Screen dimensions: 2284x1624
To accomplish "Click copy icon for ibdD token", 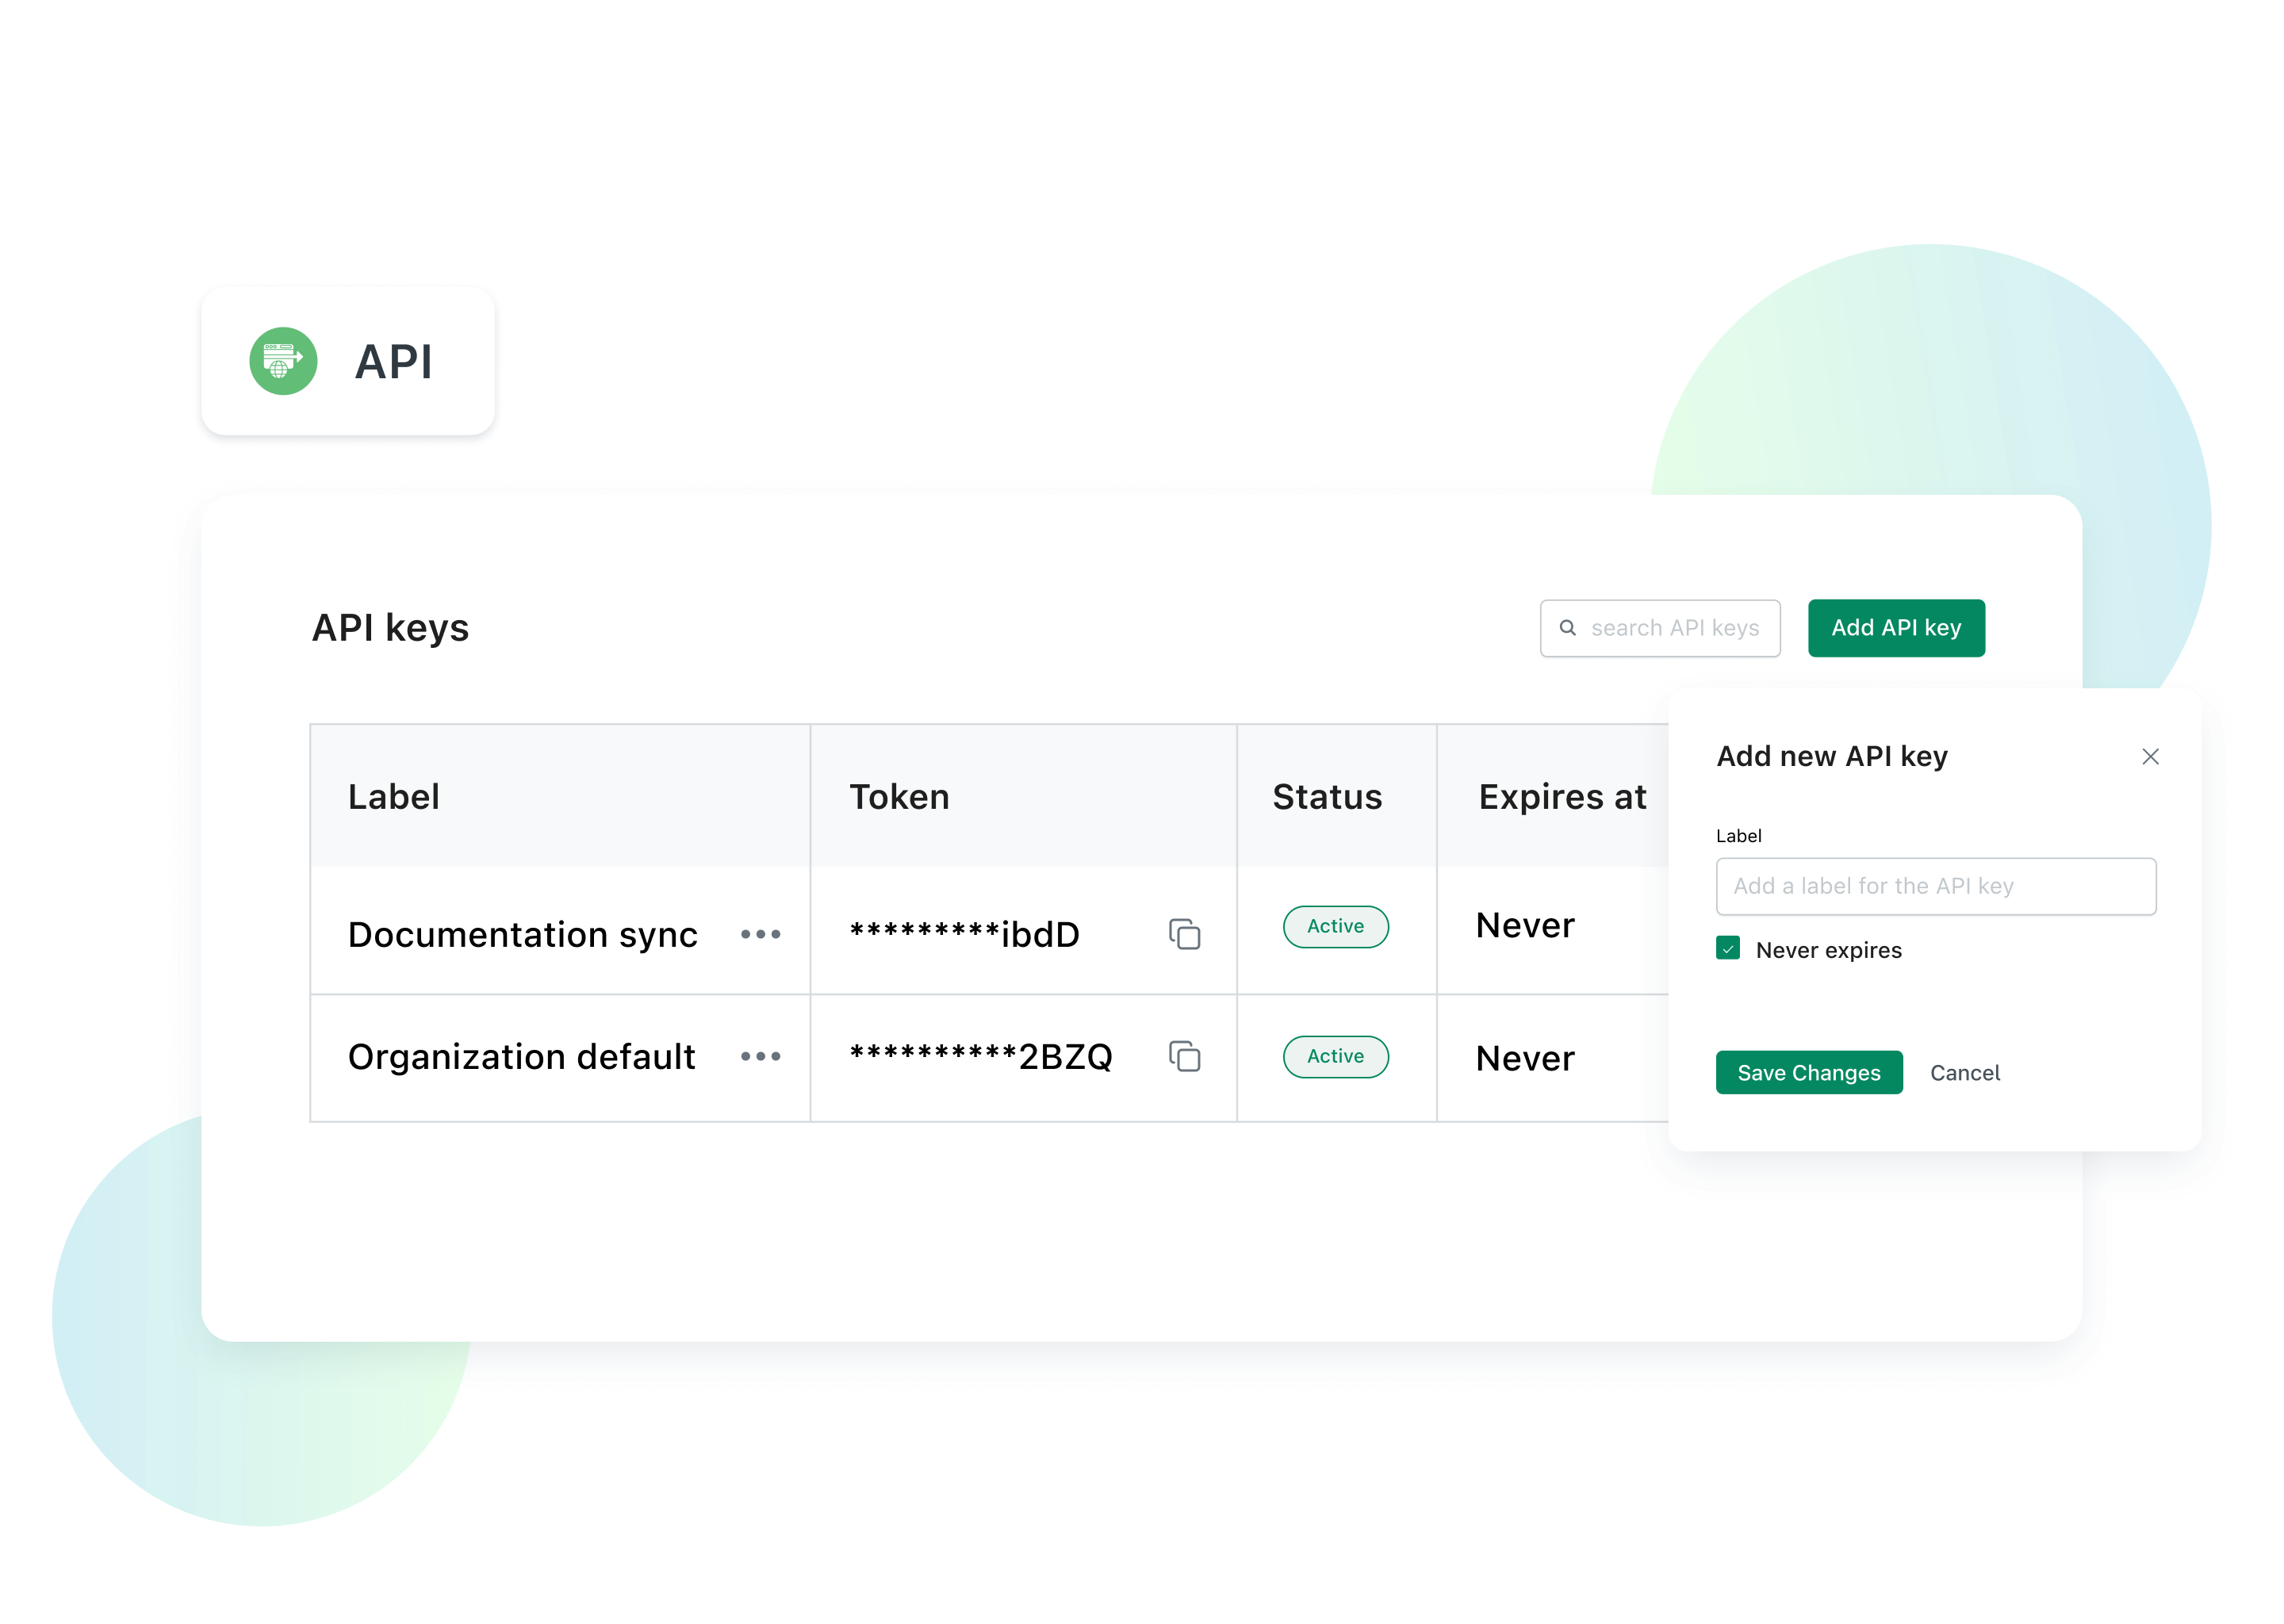I will [1184, 930].
